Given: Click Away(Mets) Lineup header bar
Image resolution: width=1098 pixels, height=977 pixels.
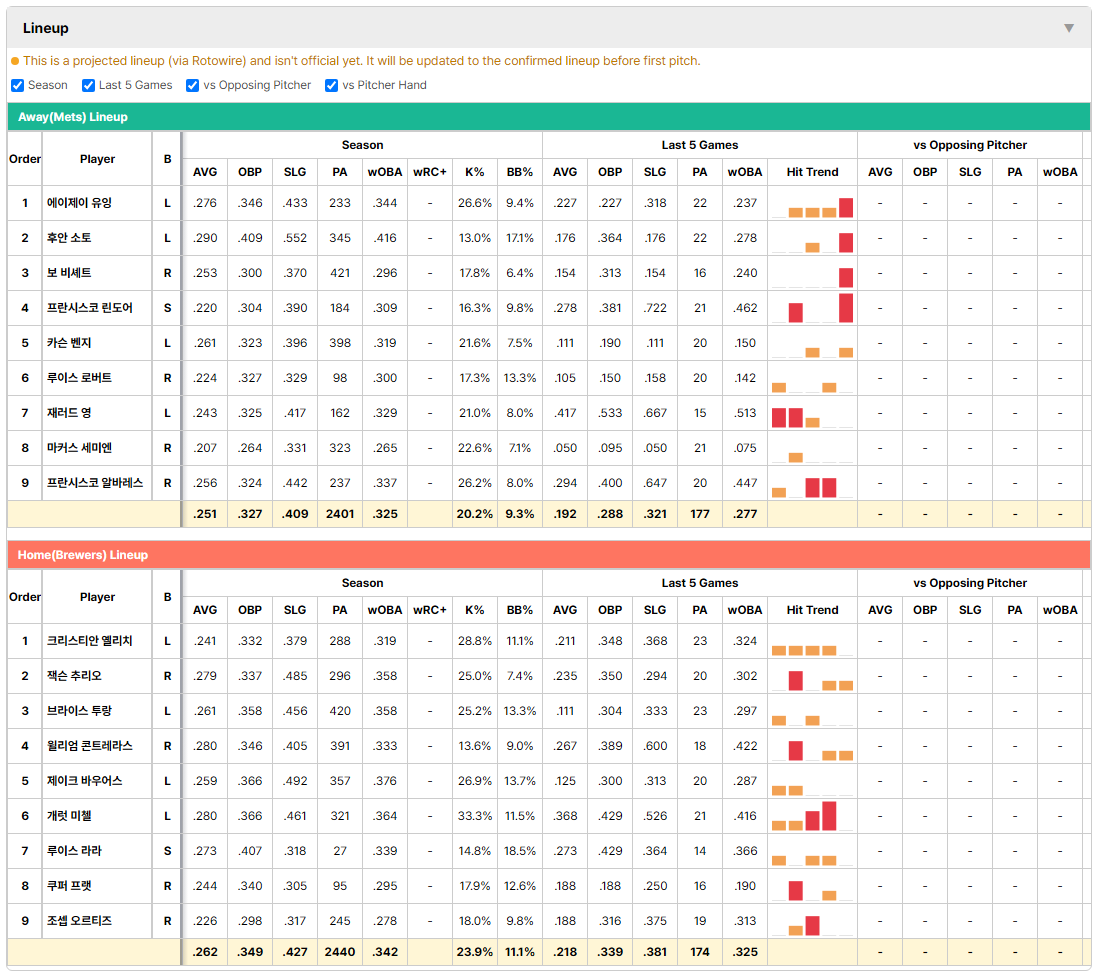Looking at the screenshot, I should tap(548, 117).
